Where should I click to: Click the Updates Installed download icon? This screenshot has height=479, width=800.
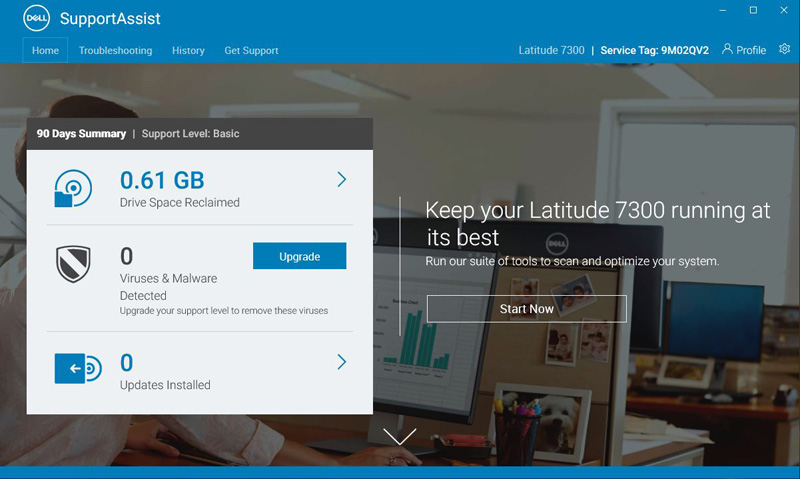click(x=78, y=368)
